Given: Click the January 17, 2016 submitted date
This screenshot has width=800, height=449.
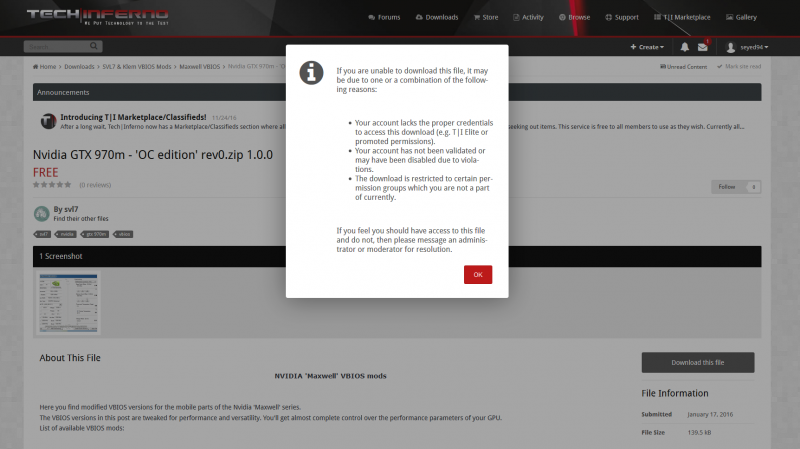Looking at the screenshot, I should (710, 414).
